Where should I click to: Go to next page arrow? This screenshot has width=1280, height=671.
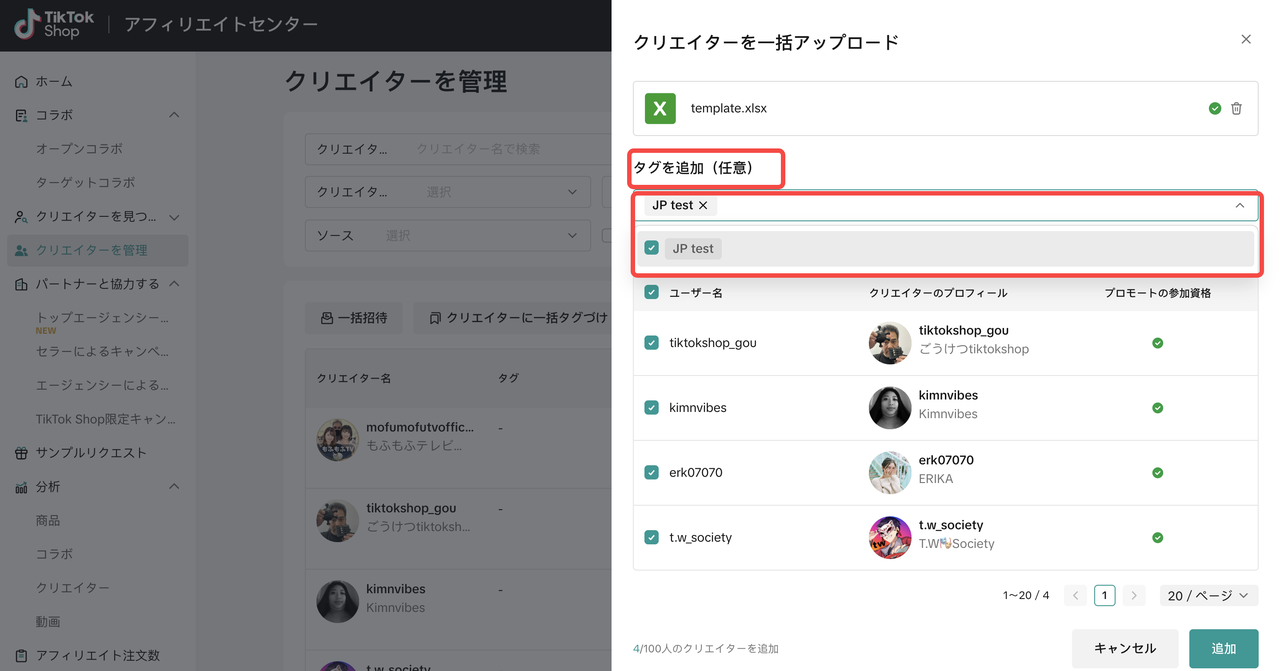(1133, 595)
